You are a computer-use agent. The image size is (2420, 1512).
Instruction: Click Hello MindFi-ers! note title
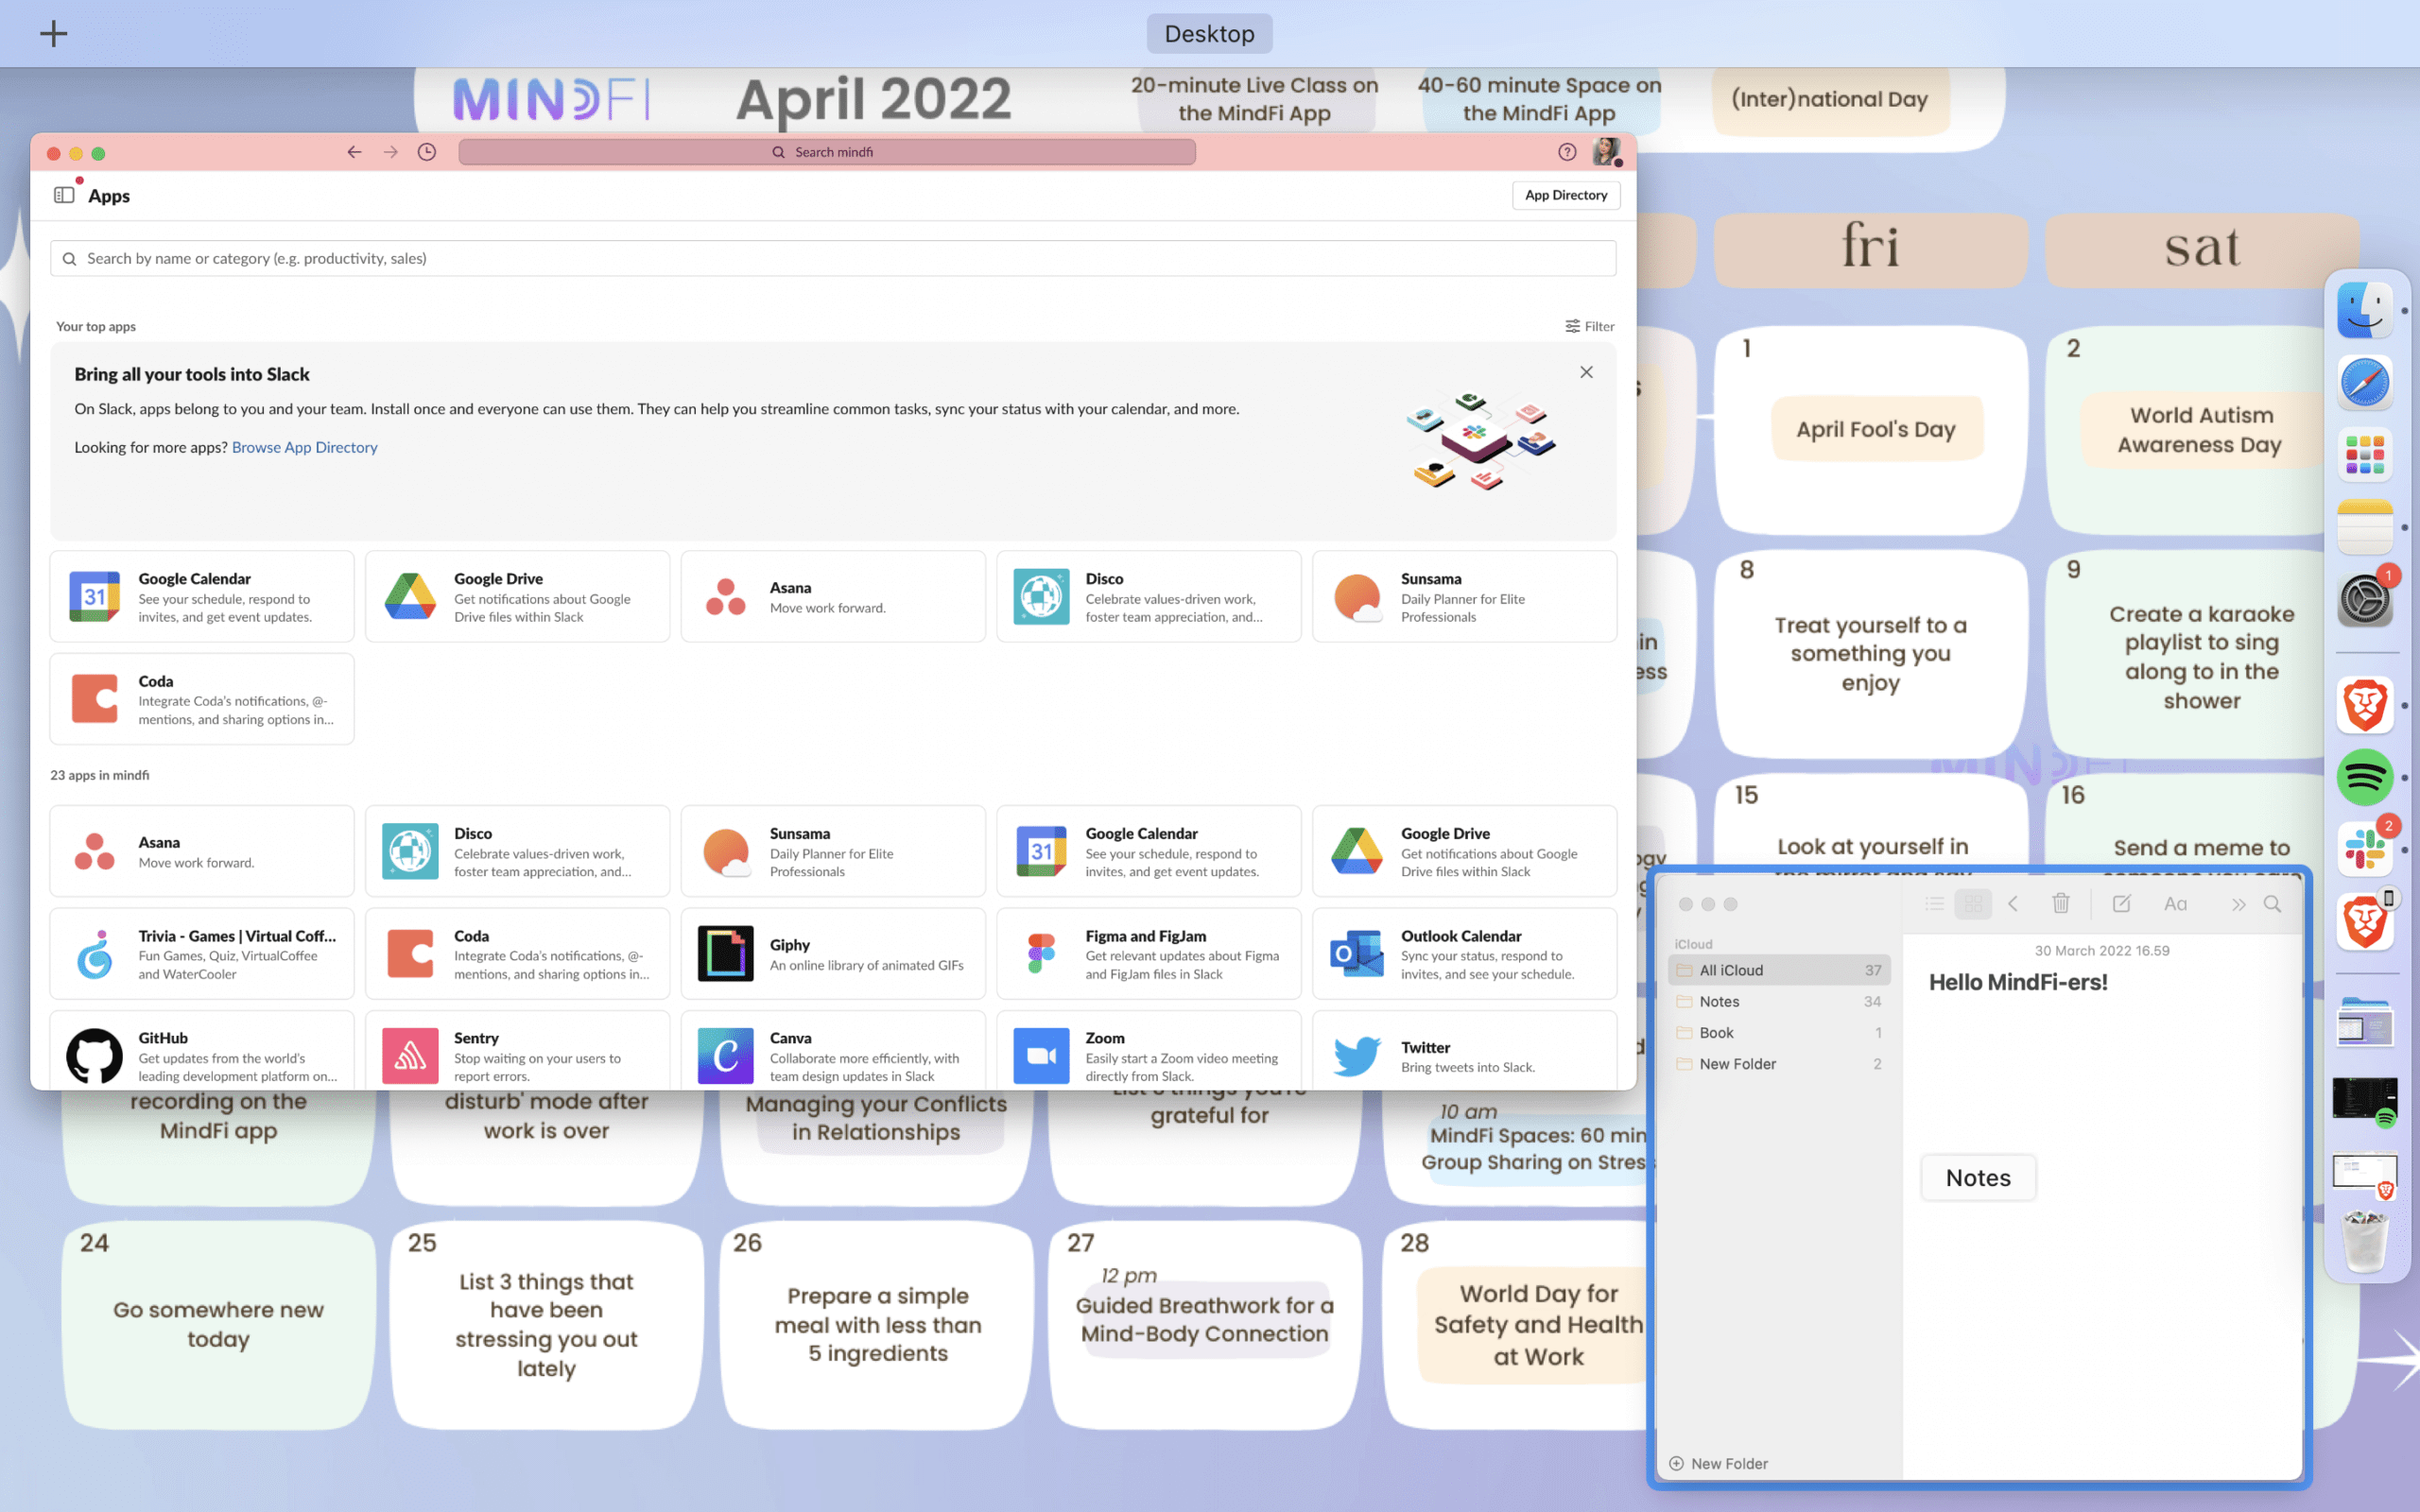tap(2018, 982)
